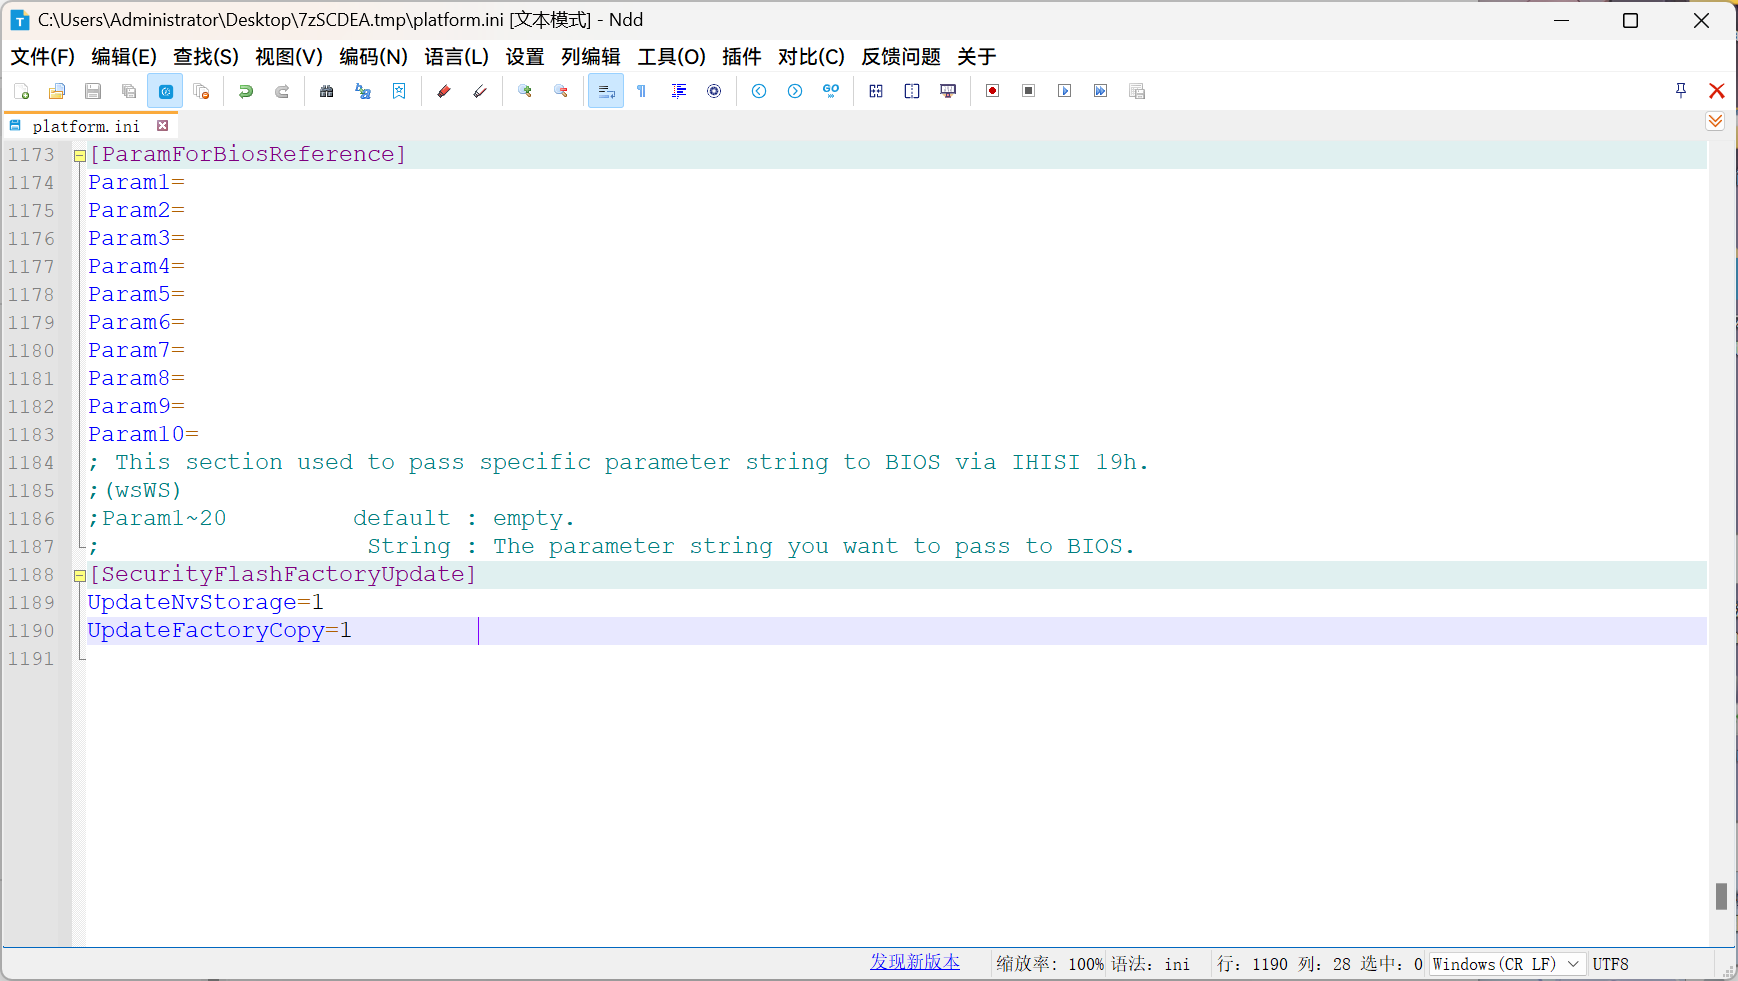
Task: Click the open file folder icon
Action: (x=57, y=91)
